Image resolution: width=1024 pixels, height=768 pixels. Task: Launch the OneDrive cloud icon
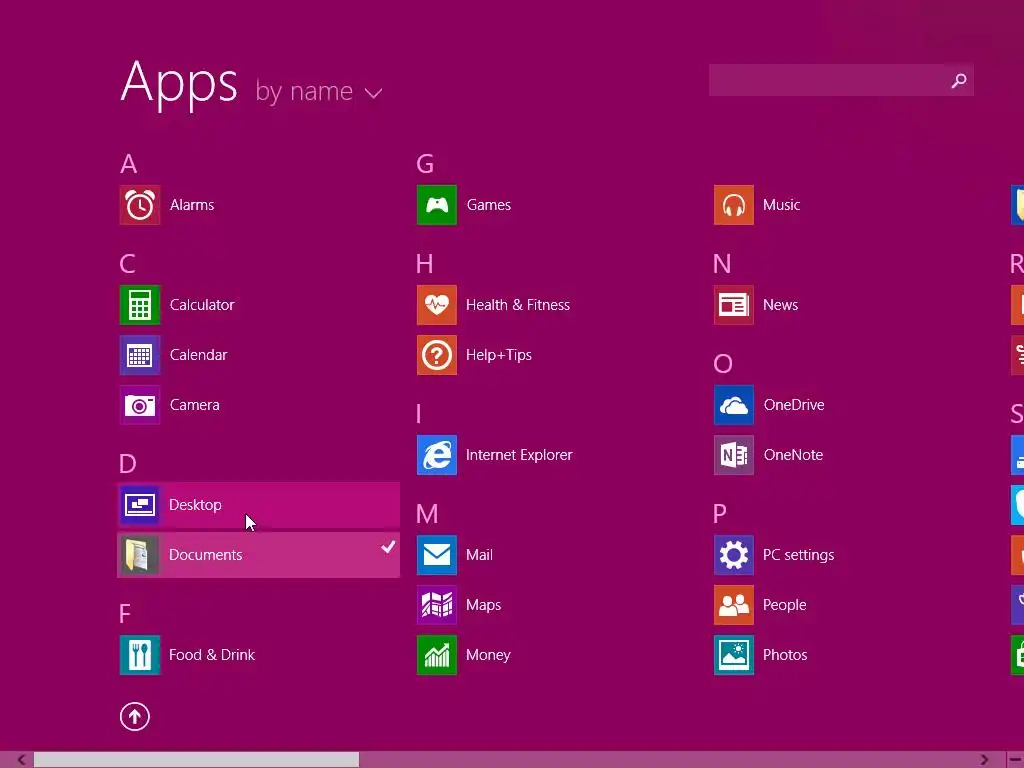pyautogui.click(x=734, y=405)
